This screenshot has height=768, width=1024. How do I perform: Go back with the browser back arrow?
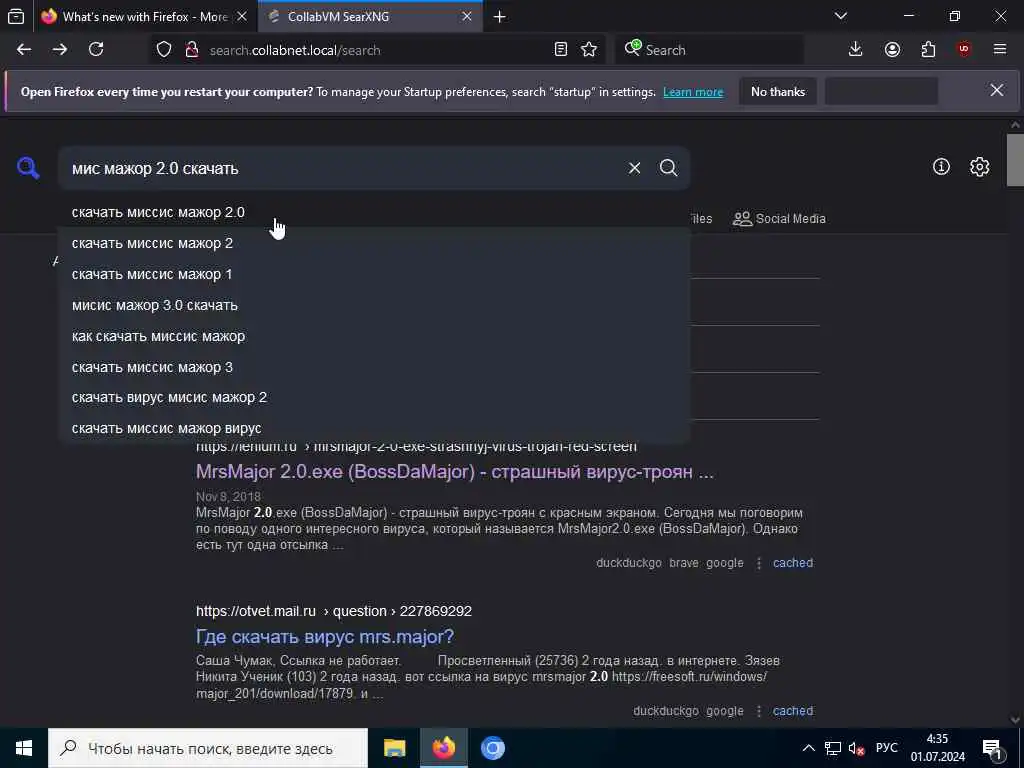[24, 50]
